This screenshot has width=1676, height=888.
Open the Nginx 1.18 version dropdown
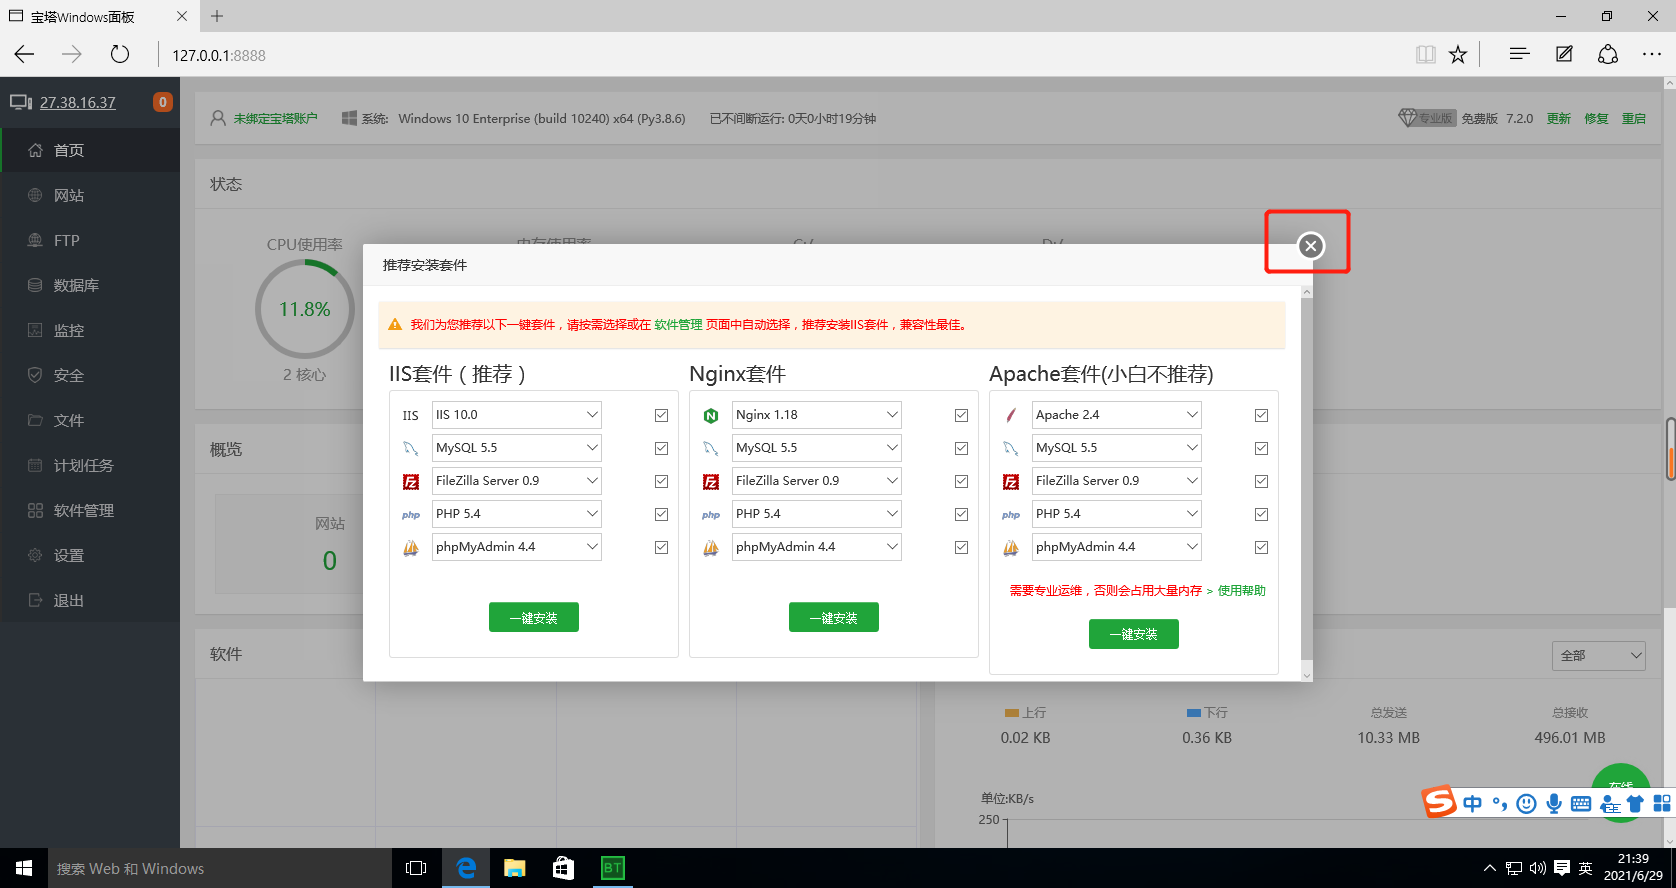817,415
